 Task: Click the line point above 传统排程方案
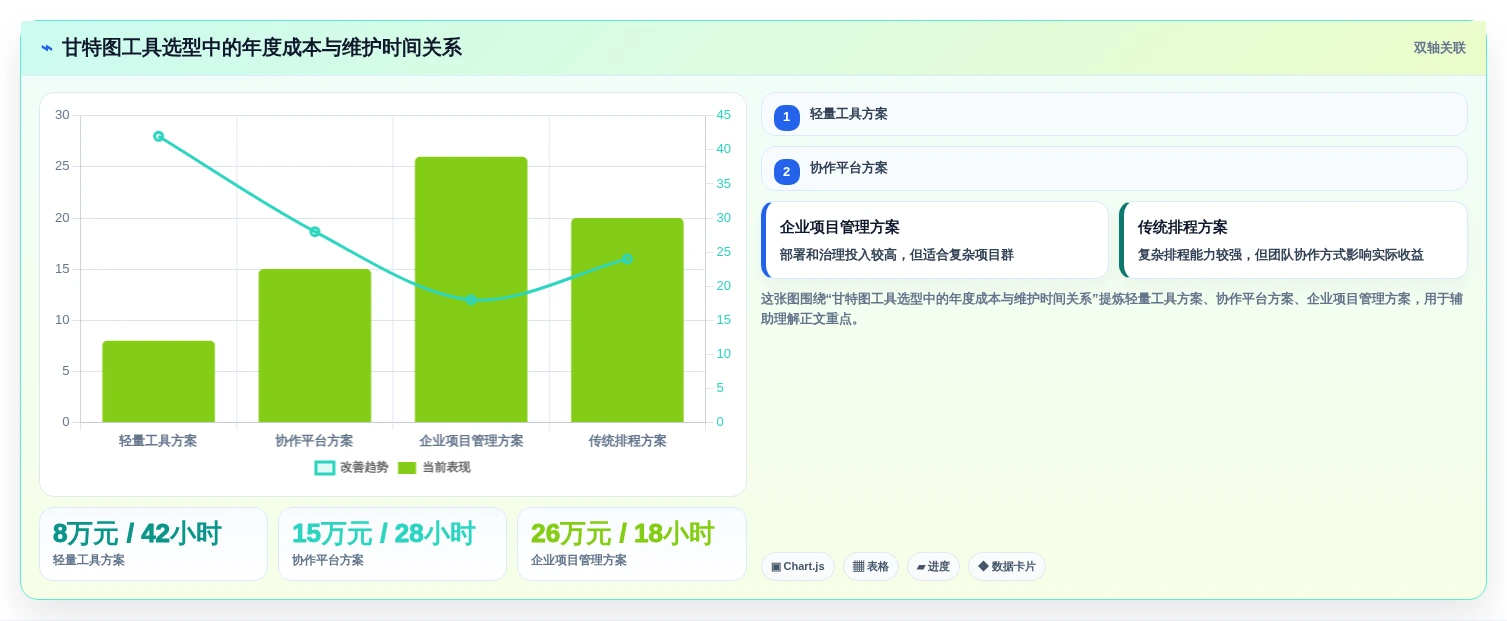(x=627, y=259)
